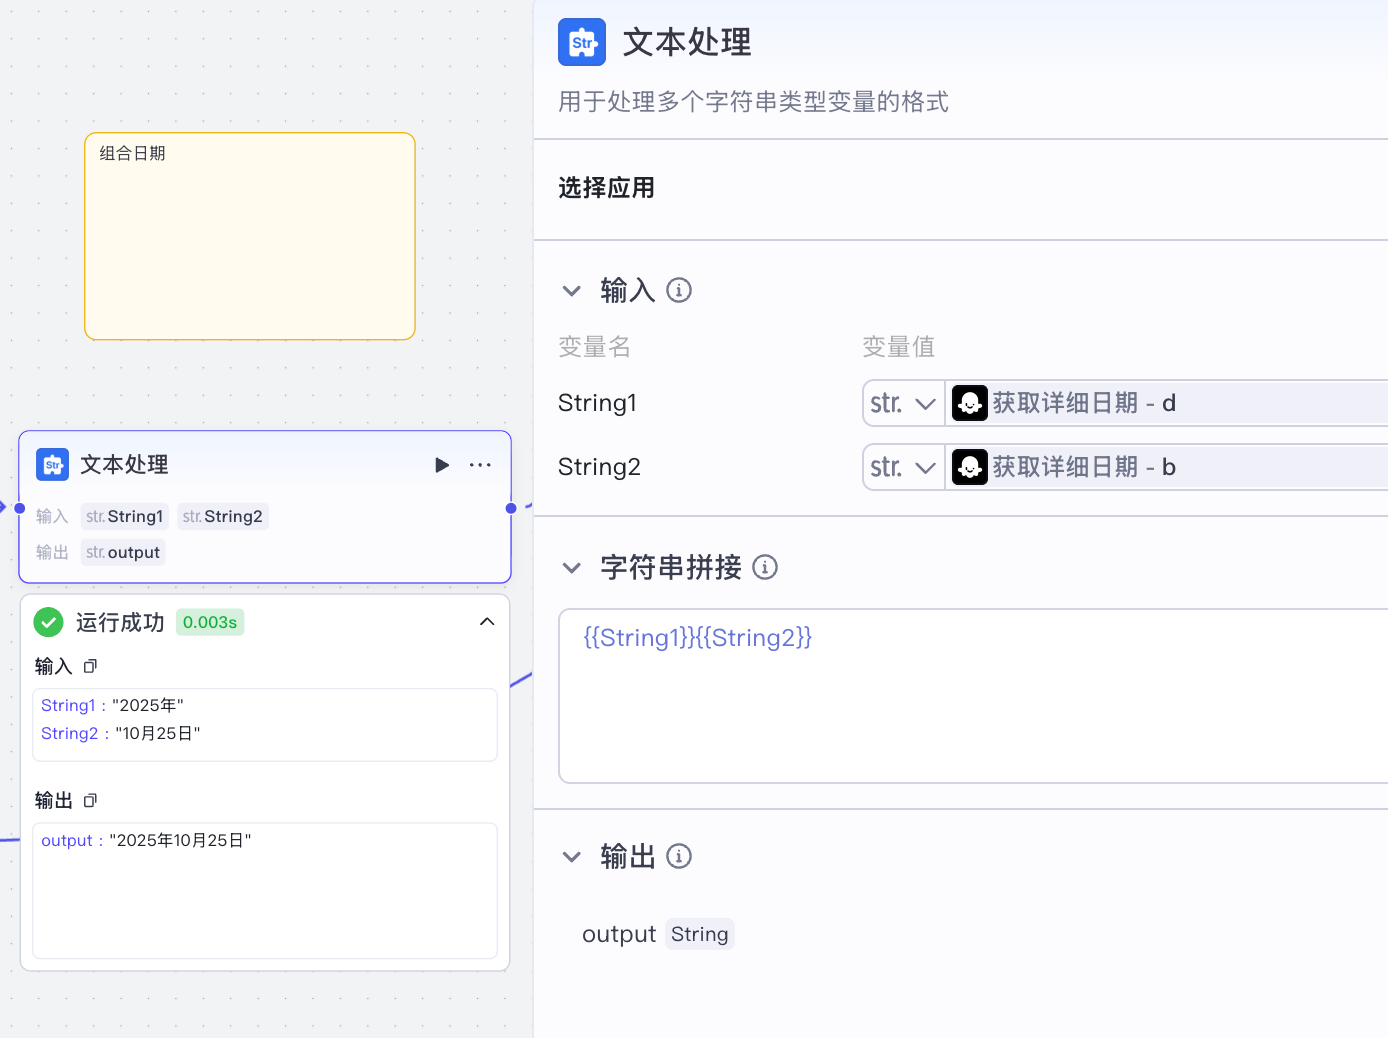This screenshot has height=1038, width=1388.
Task: Click the green 运行成功 status checkmark
Action: point(48,622)
